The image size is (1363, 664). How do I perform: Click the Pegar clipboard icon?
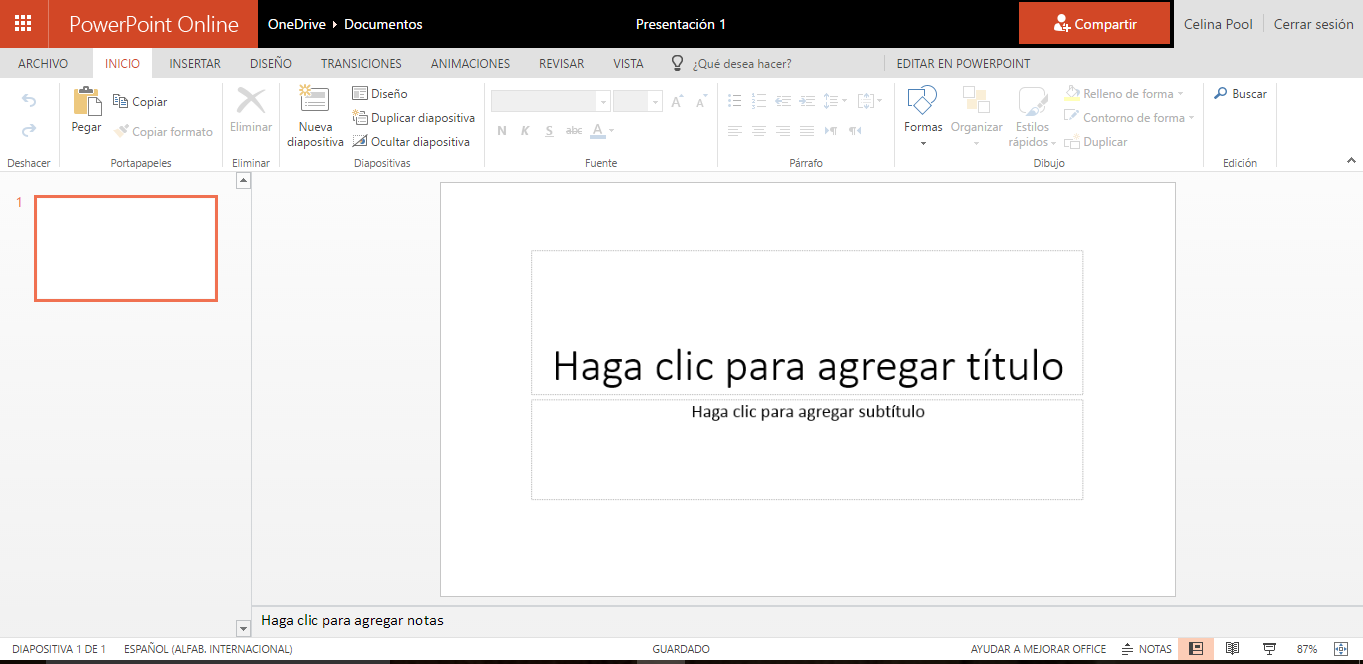87,102
